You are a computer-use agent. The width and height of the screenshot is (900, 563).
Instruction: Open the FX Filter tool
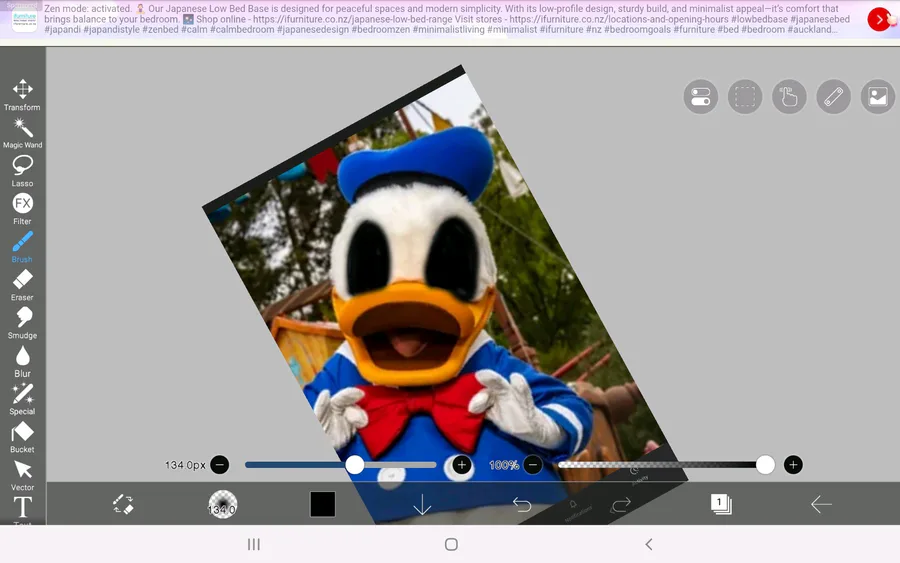(x=22, y=209)
